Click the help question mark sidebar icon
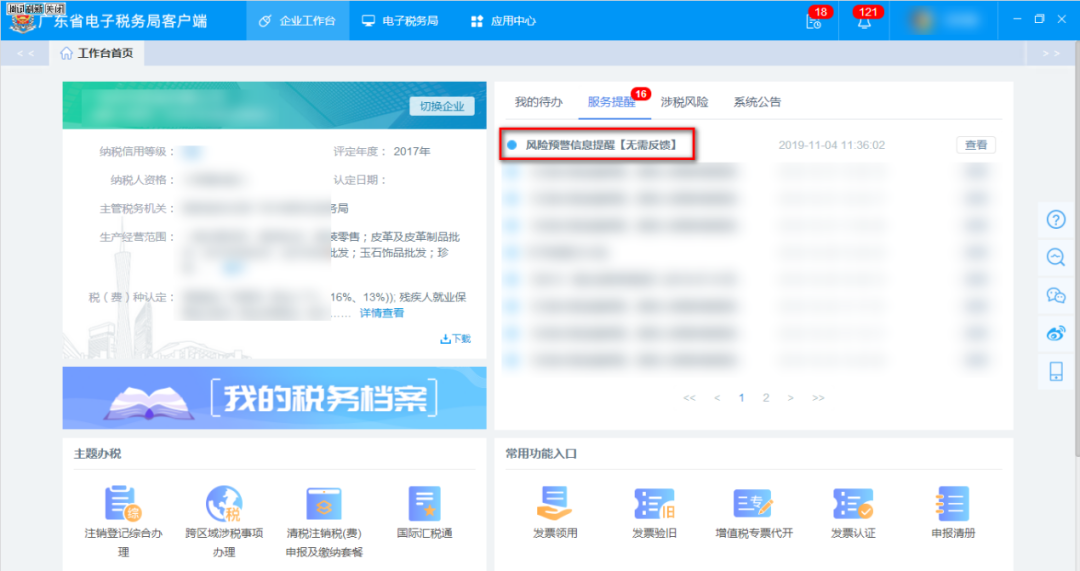 [x=1056, y=220]
